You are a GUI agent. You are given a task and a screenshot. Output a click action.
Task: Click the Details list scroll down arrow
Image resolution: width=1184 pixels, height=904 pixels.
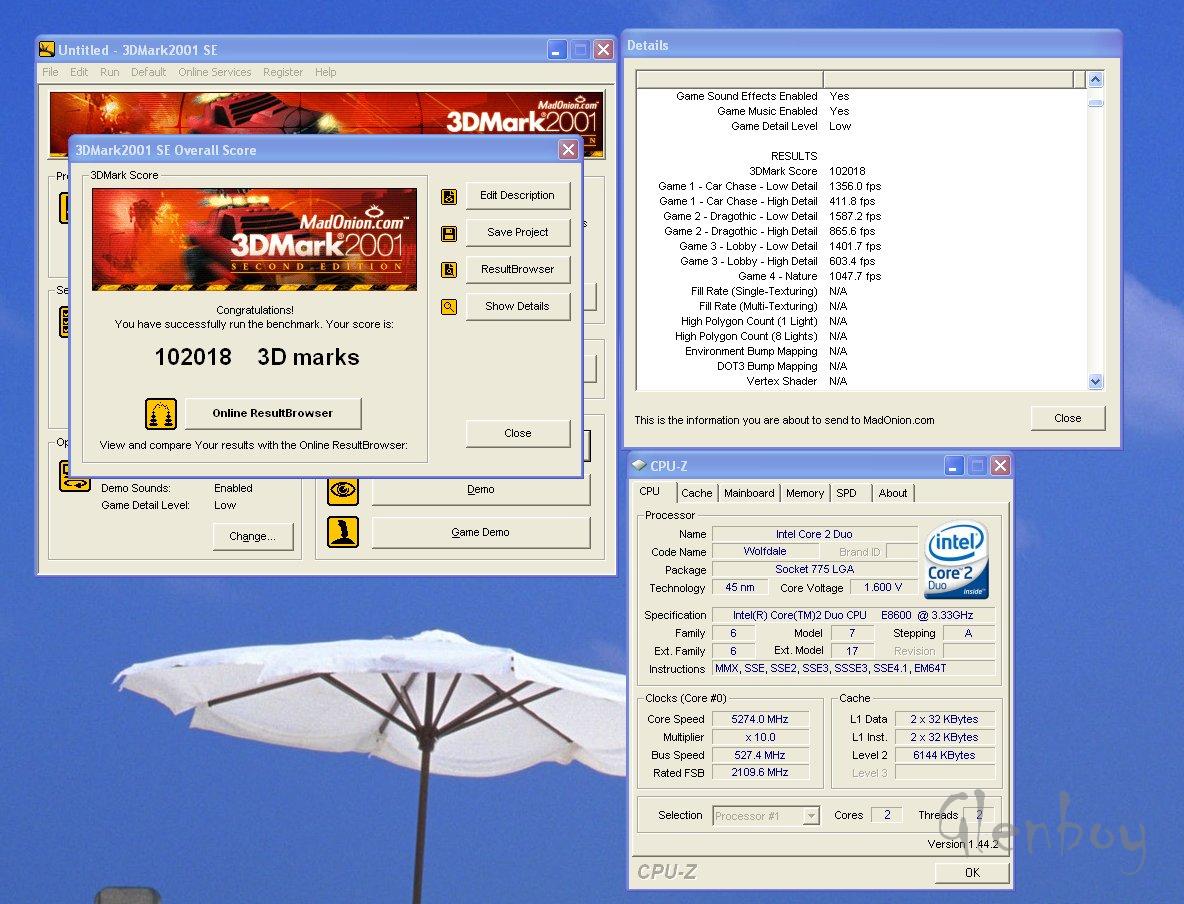click(1095, 381)
